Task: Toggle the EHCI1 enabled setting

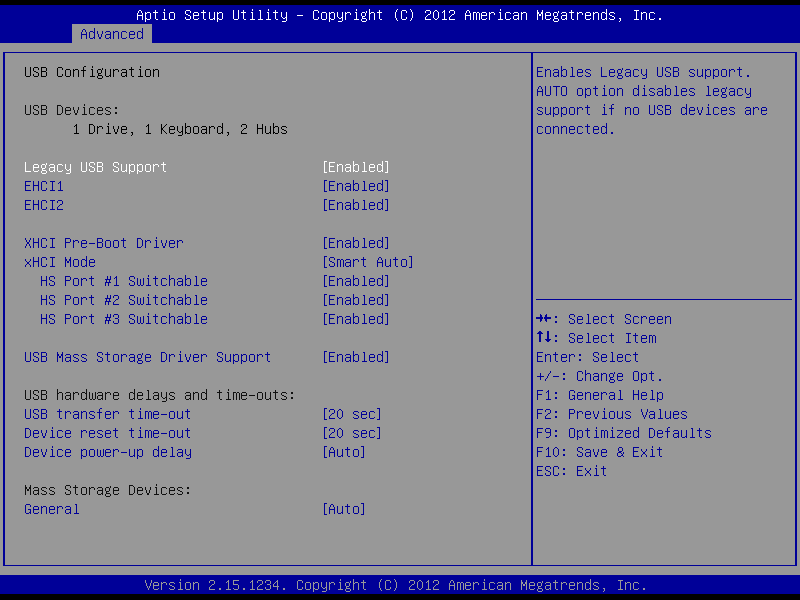Action: coord(355,186)
